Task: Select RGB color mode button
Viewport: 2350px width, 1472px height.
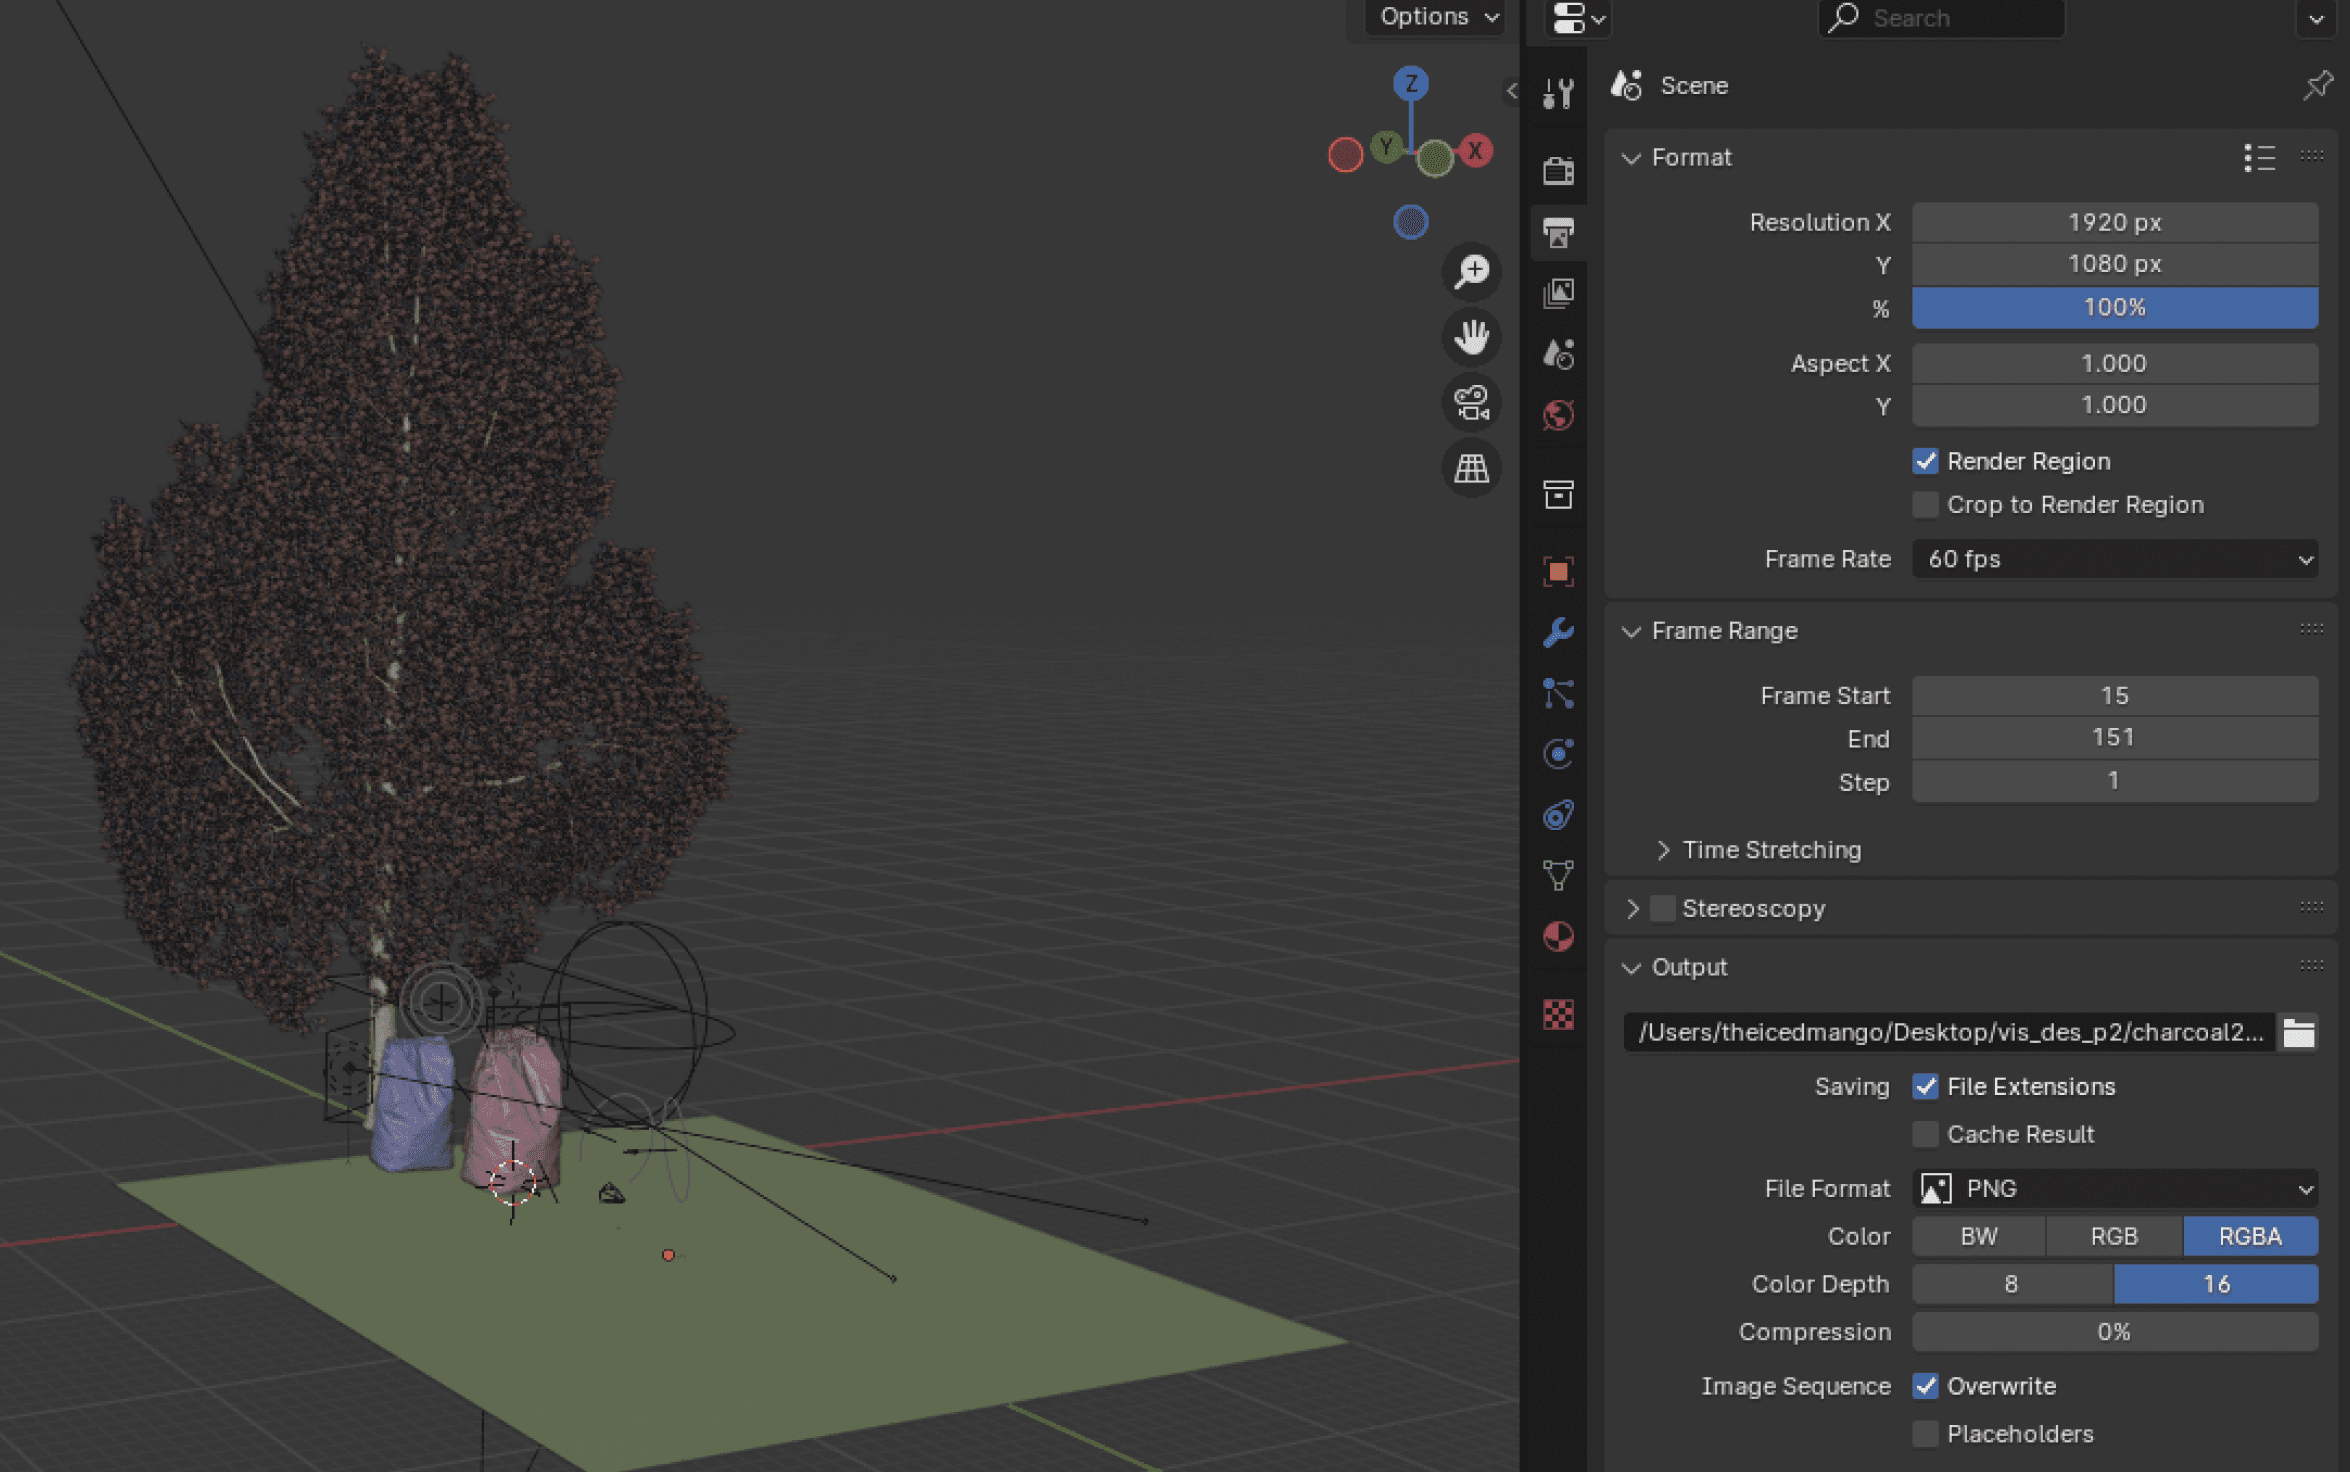Action: (x=2113, y=1236)
